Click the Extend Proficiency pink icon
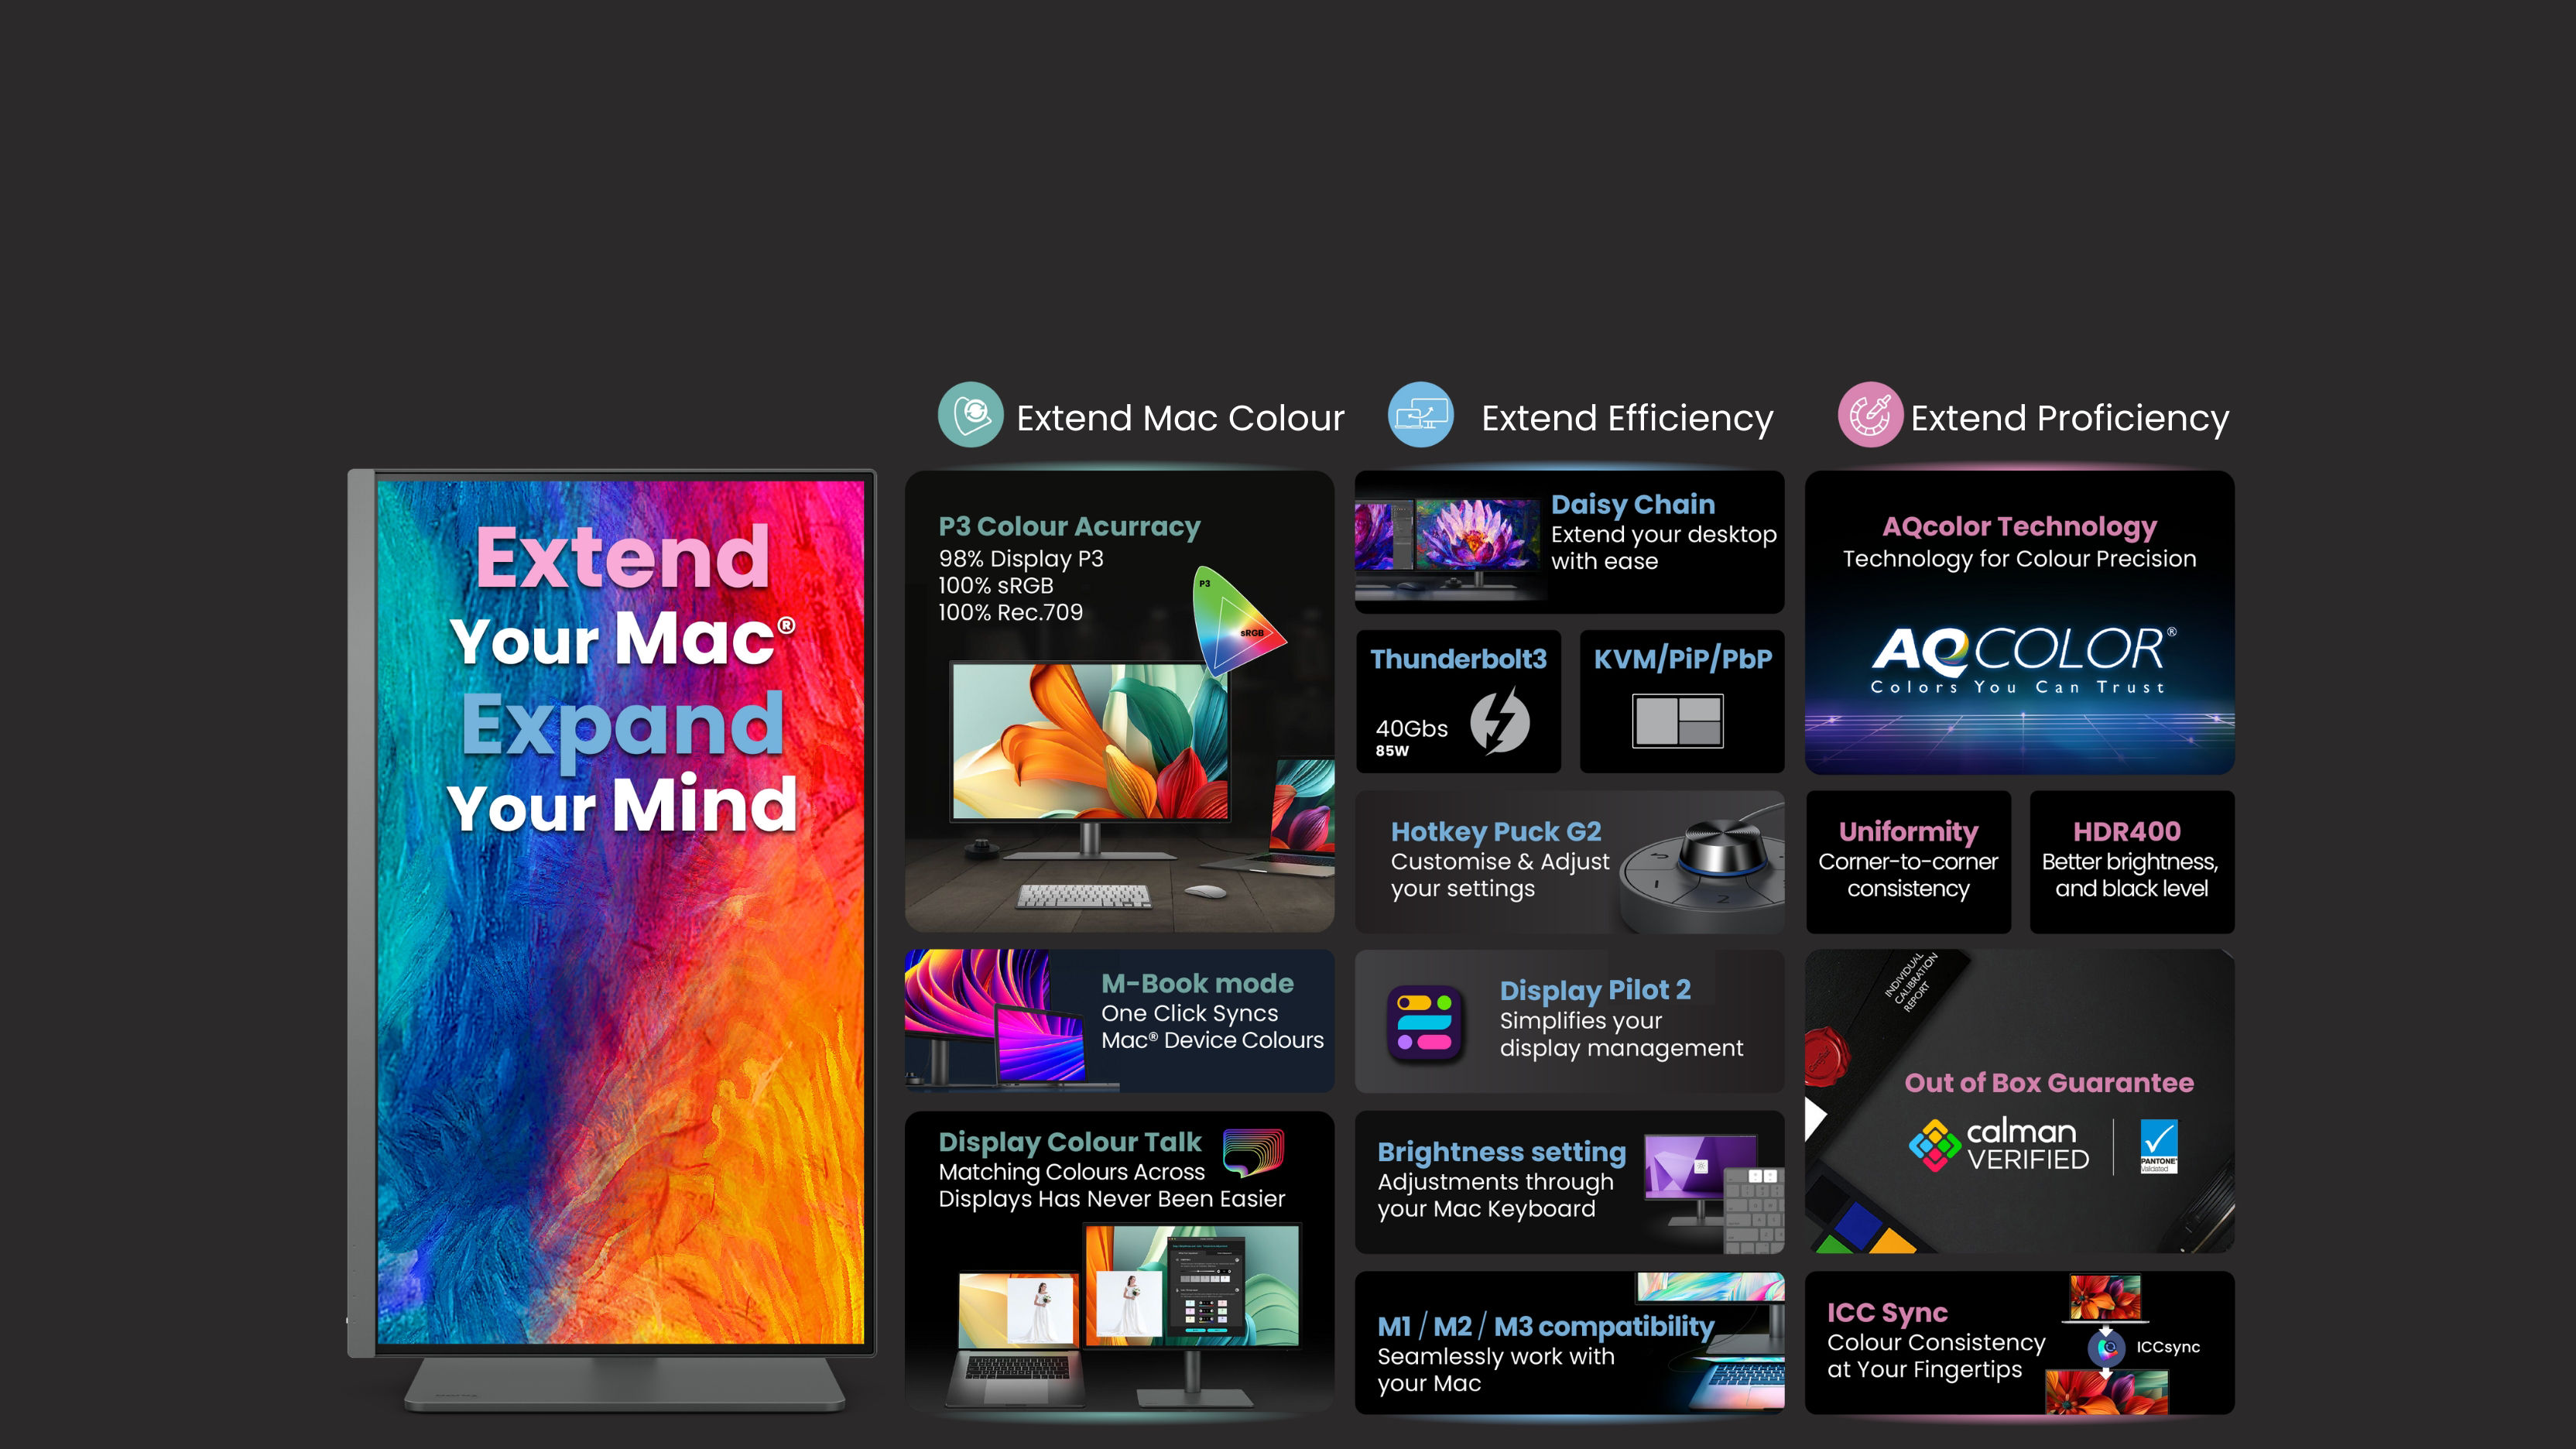The image size is (2576, 1449). pos(1870,415)
